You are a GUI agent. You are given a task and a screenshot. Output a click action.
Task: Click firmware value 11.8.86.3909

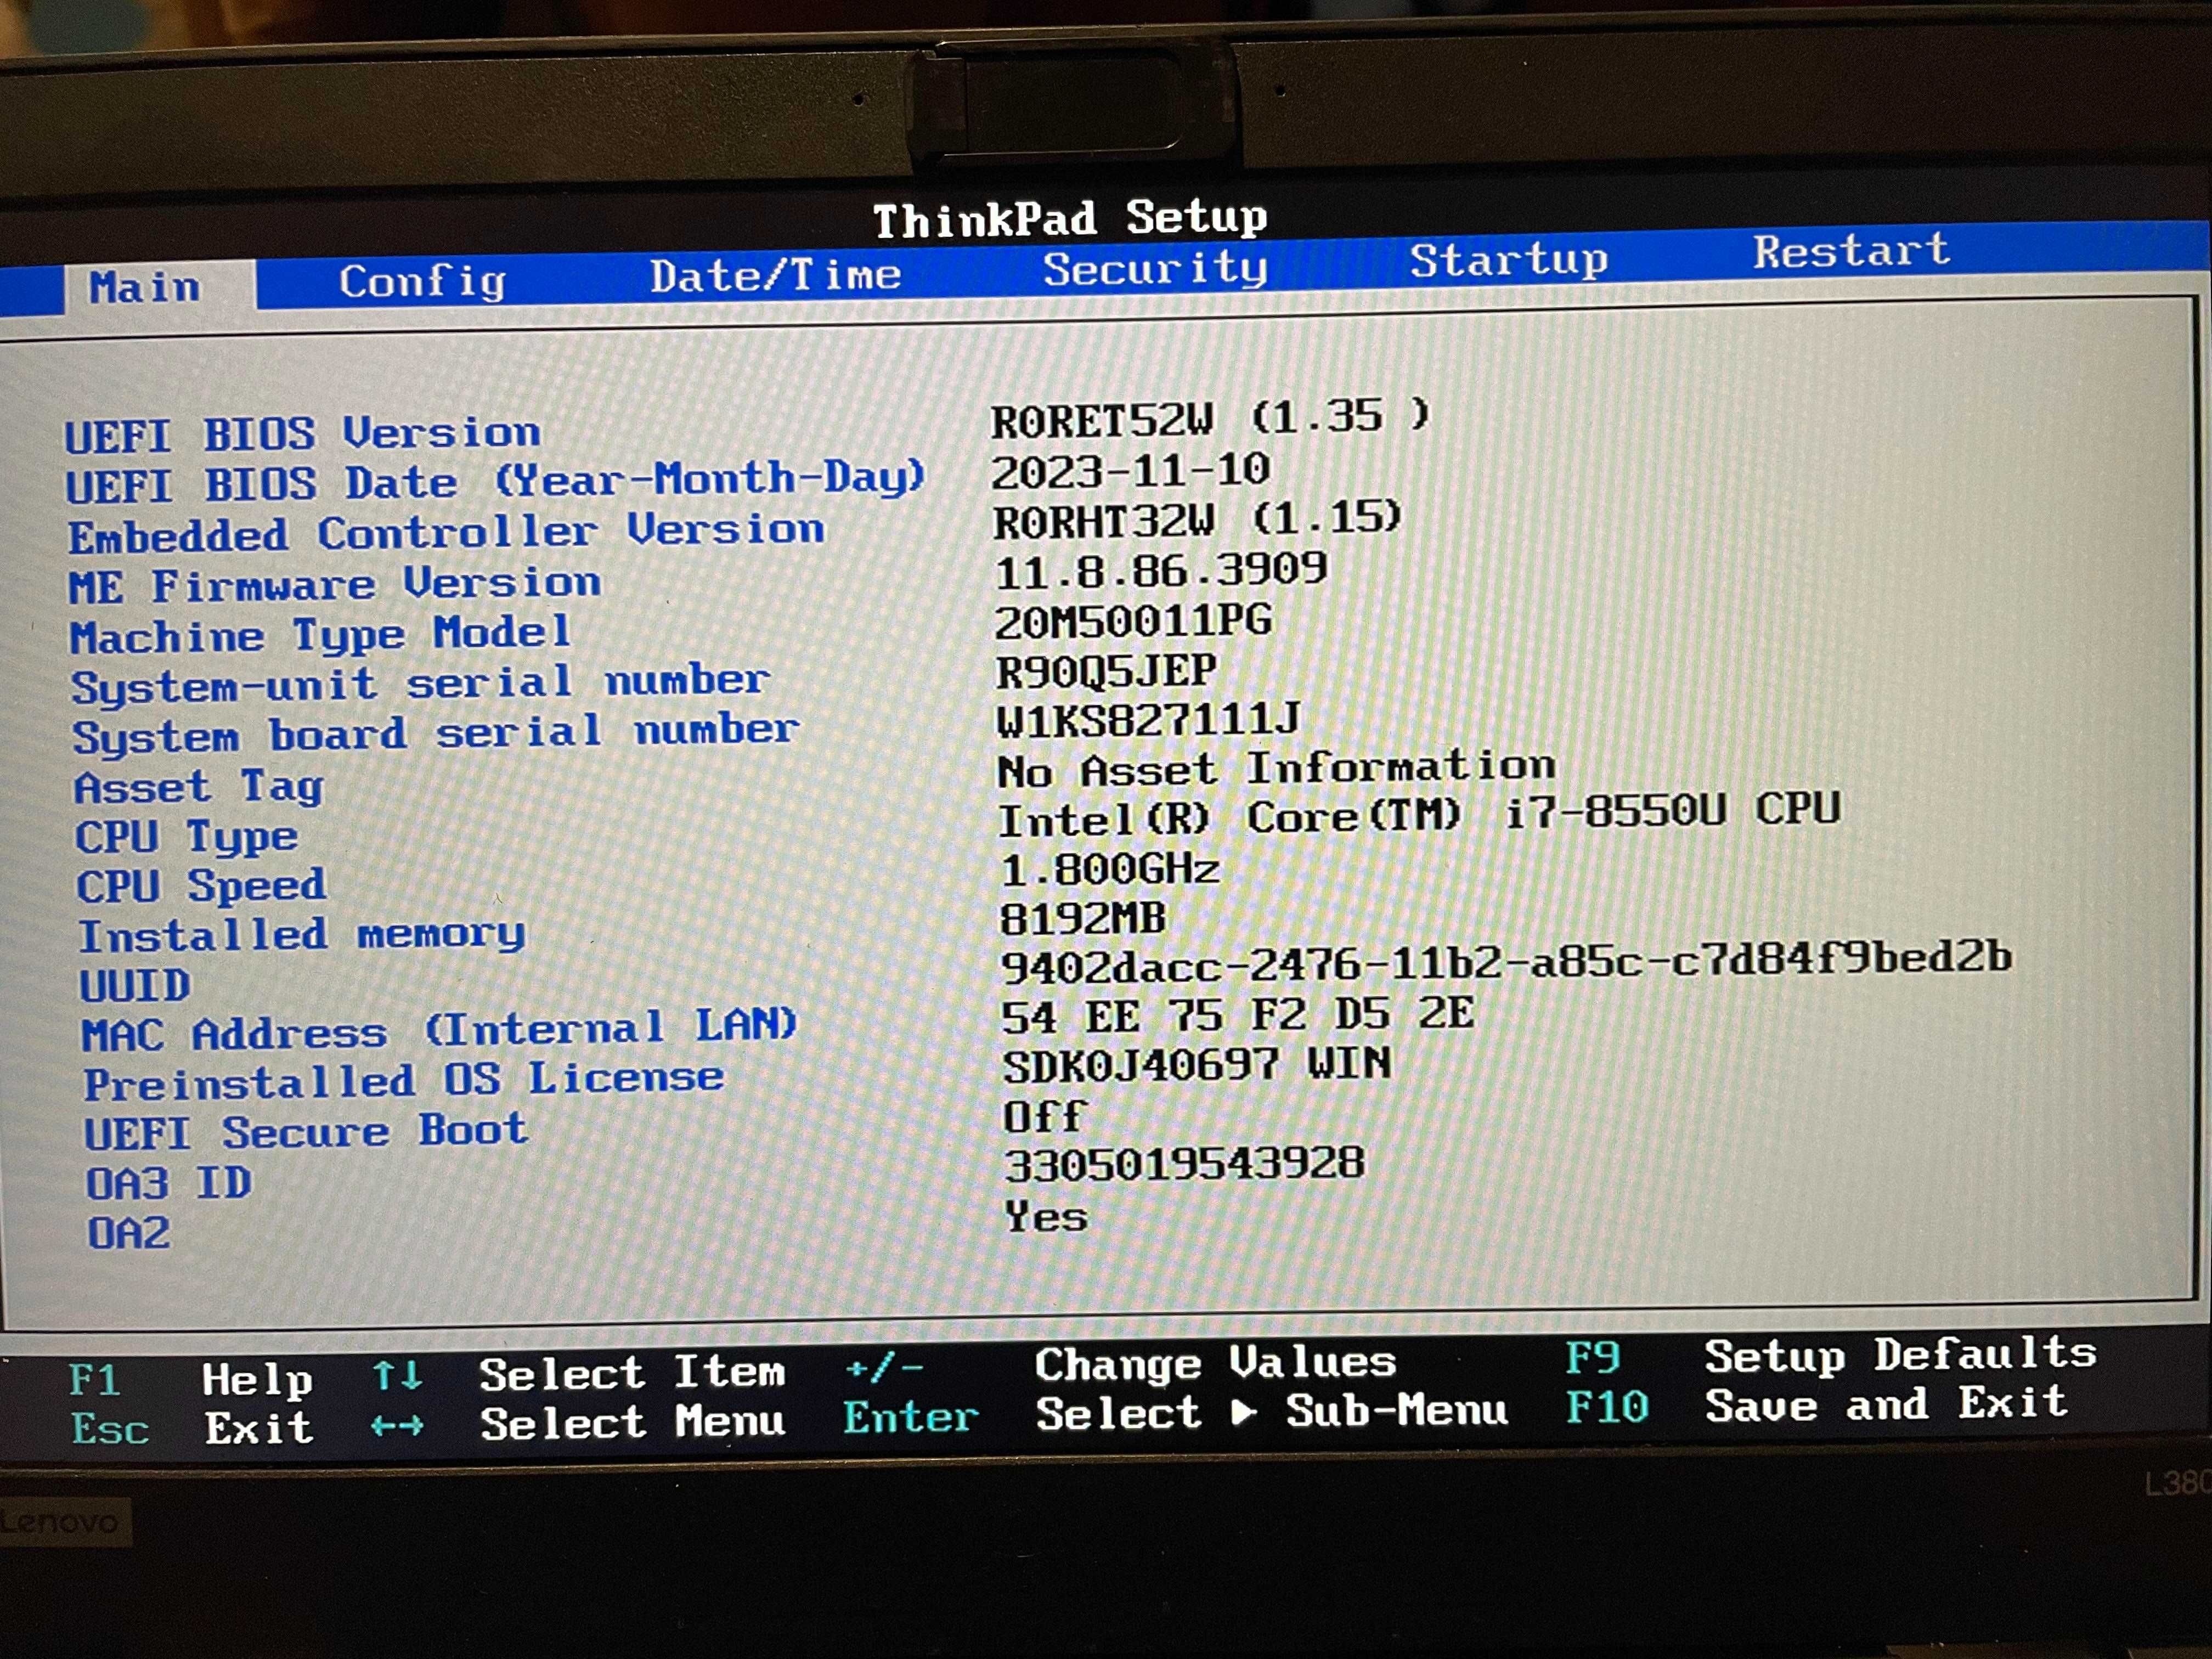(x=1161, y=570)
